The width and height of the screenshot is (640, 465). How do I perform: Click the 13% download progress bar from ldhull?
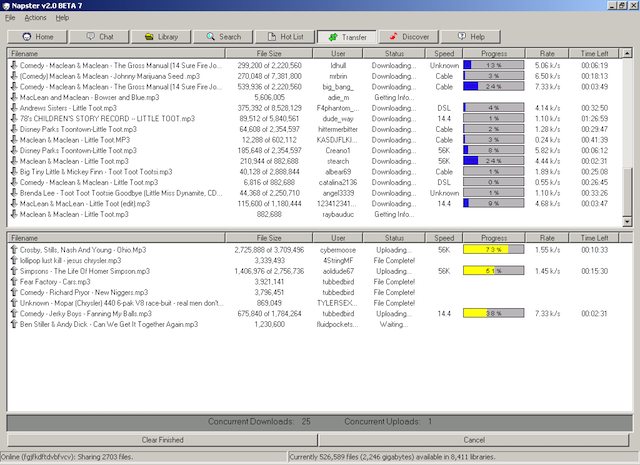(x=494, y=65)
